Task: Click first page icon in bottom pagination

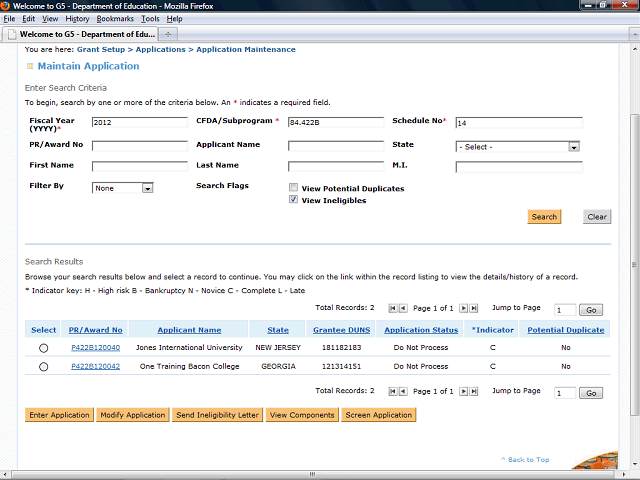Action: [392, 392]
